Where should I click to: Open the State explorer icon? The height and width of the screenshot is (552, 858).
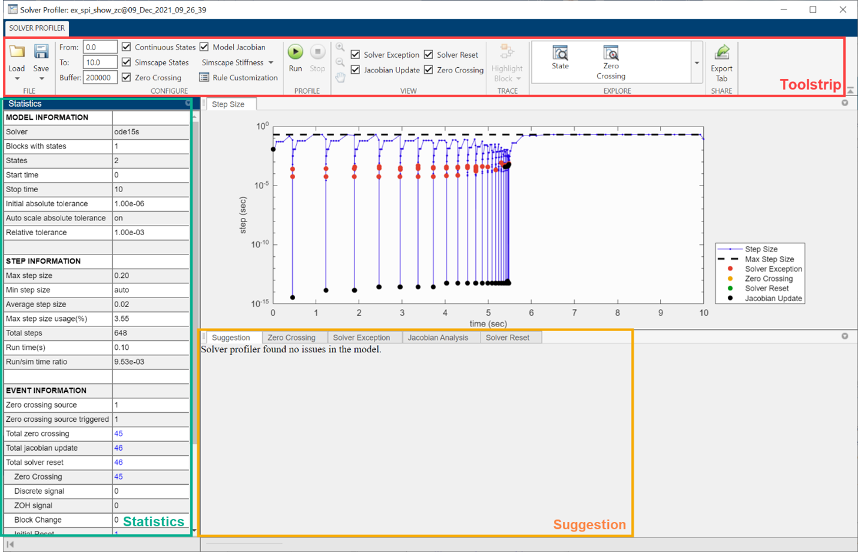tap(560, 53)
